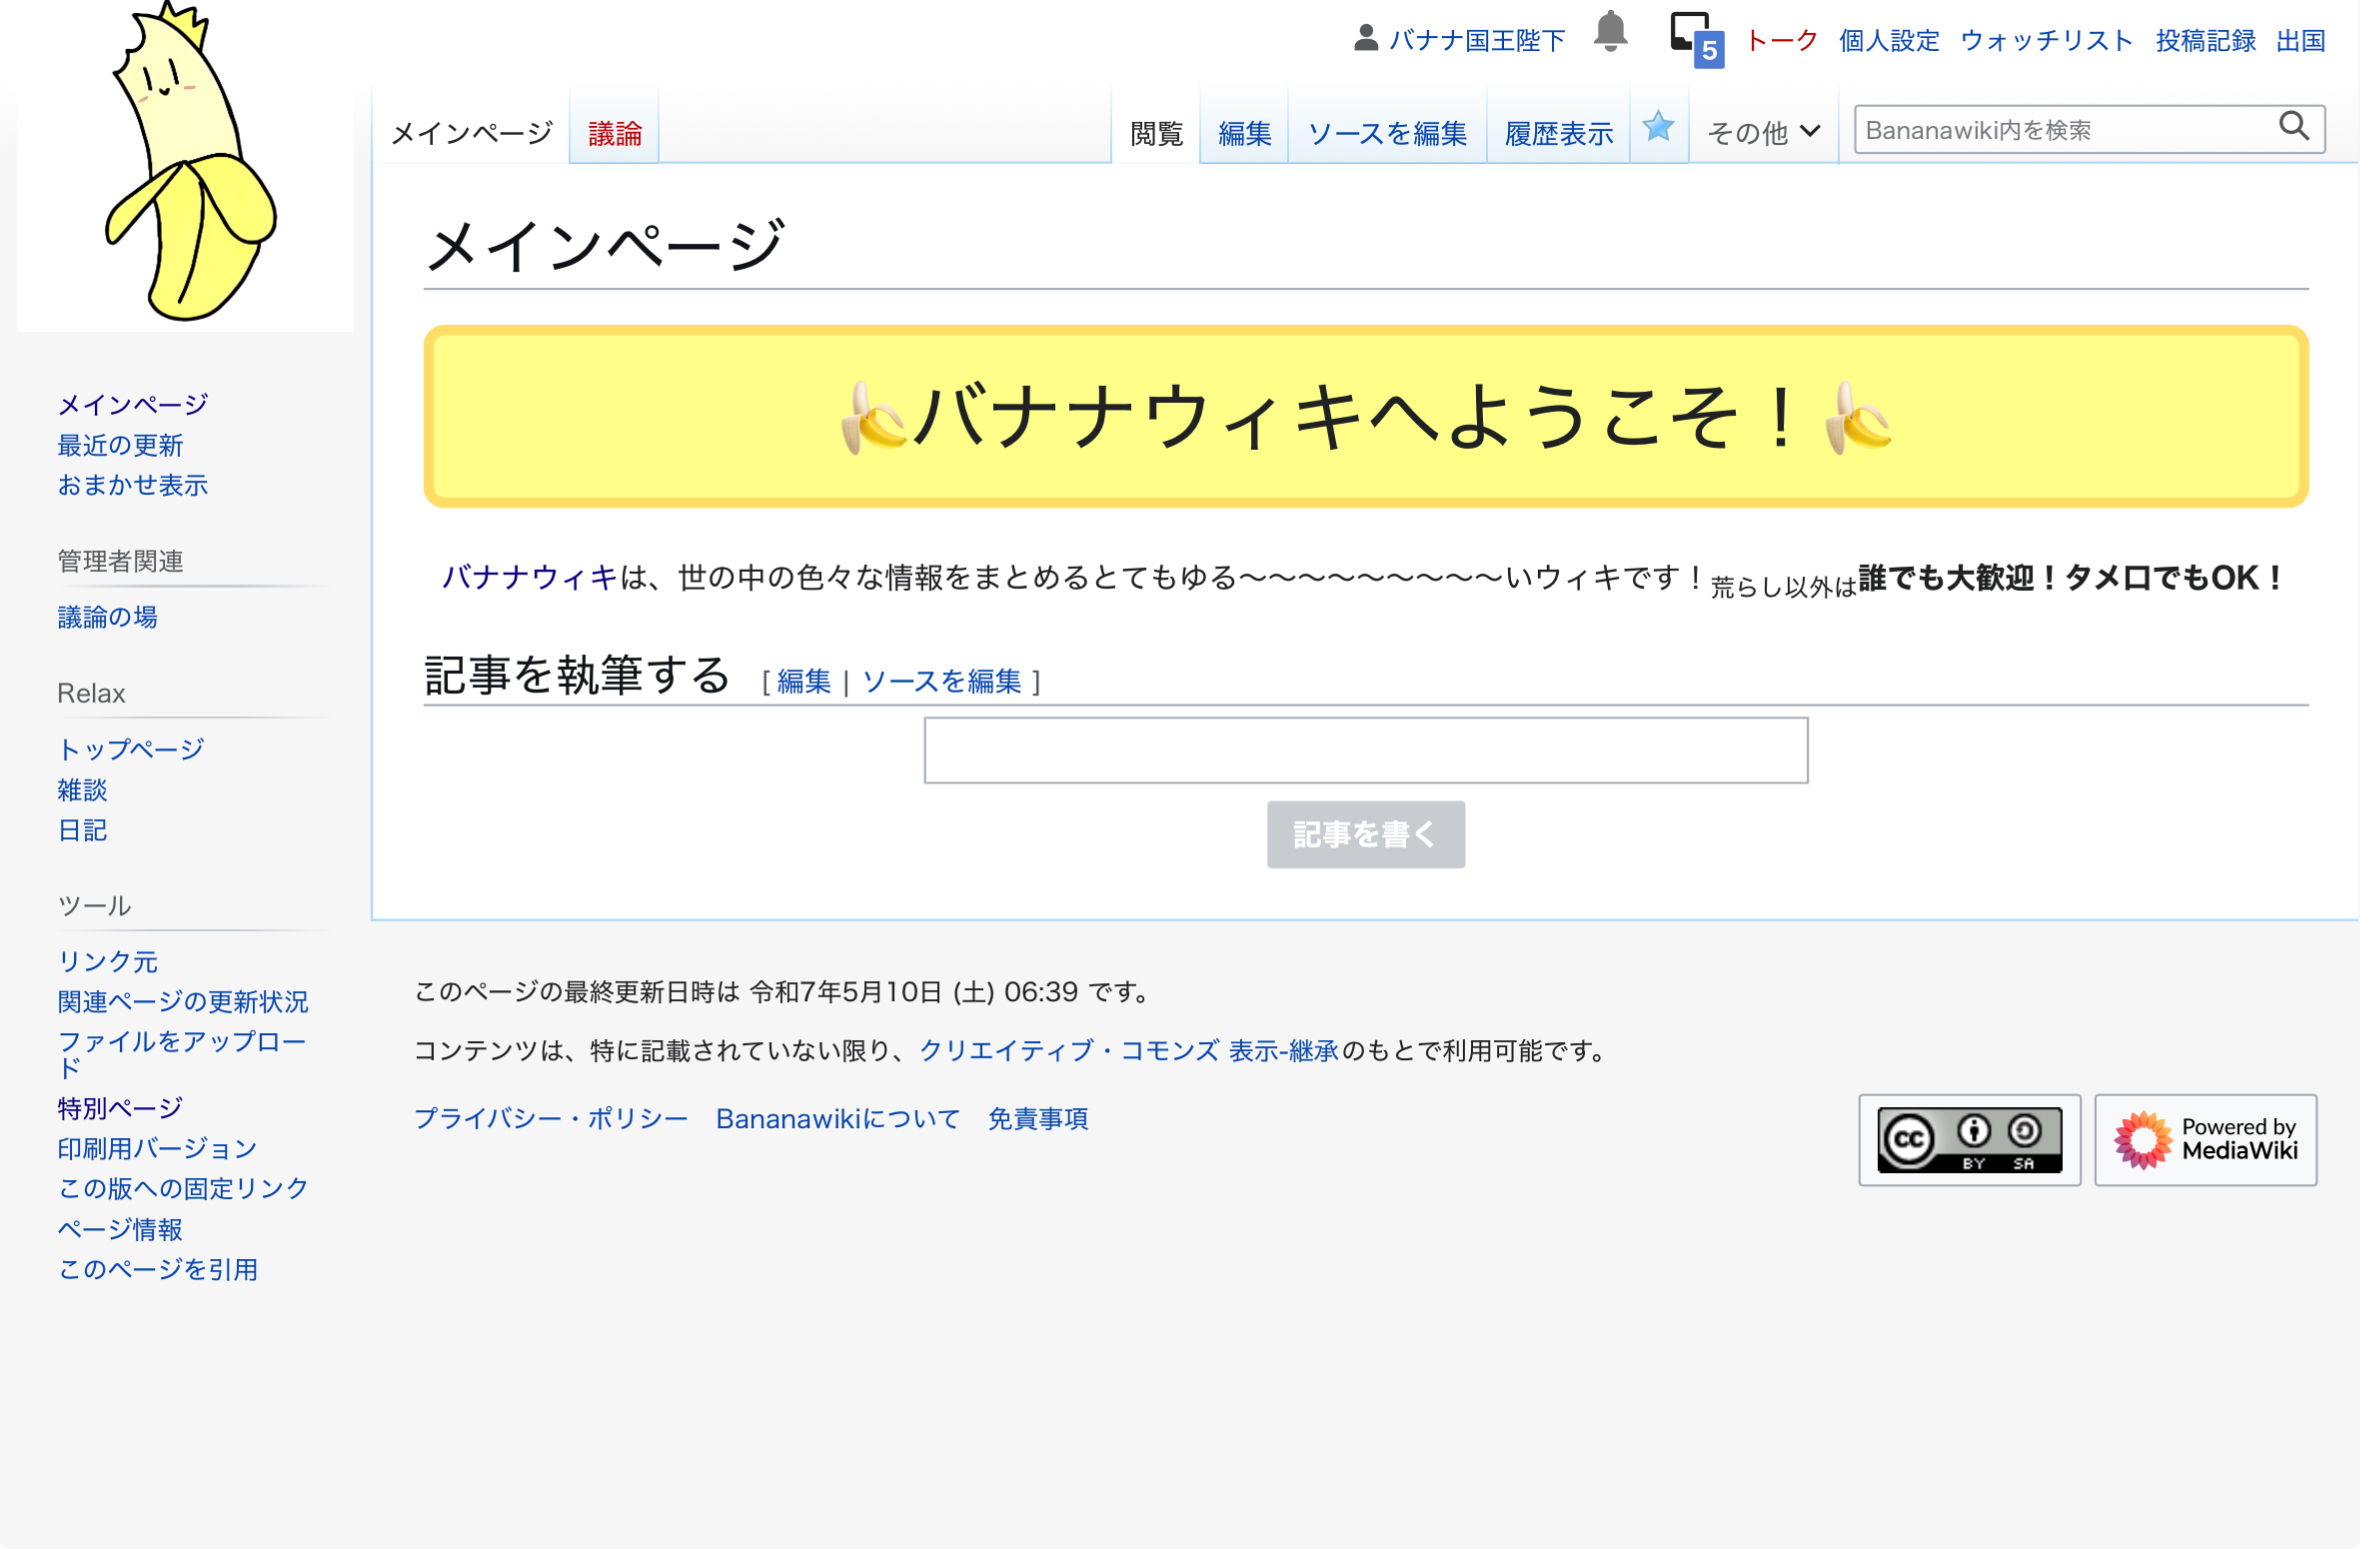Click the article title input box
The width and height of the screenshot is (2360, 1549).
(x=1365, y=750)
